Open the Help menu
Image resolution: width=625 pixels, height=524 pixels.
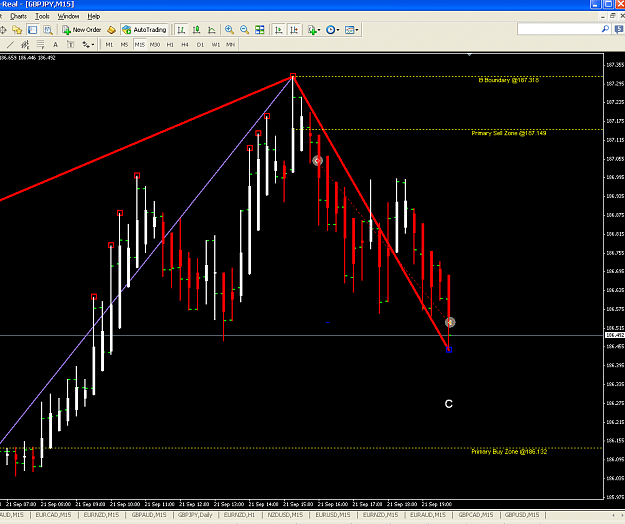point(94,16)
